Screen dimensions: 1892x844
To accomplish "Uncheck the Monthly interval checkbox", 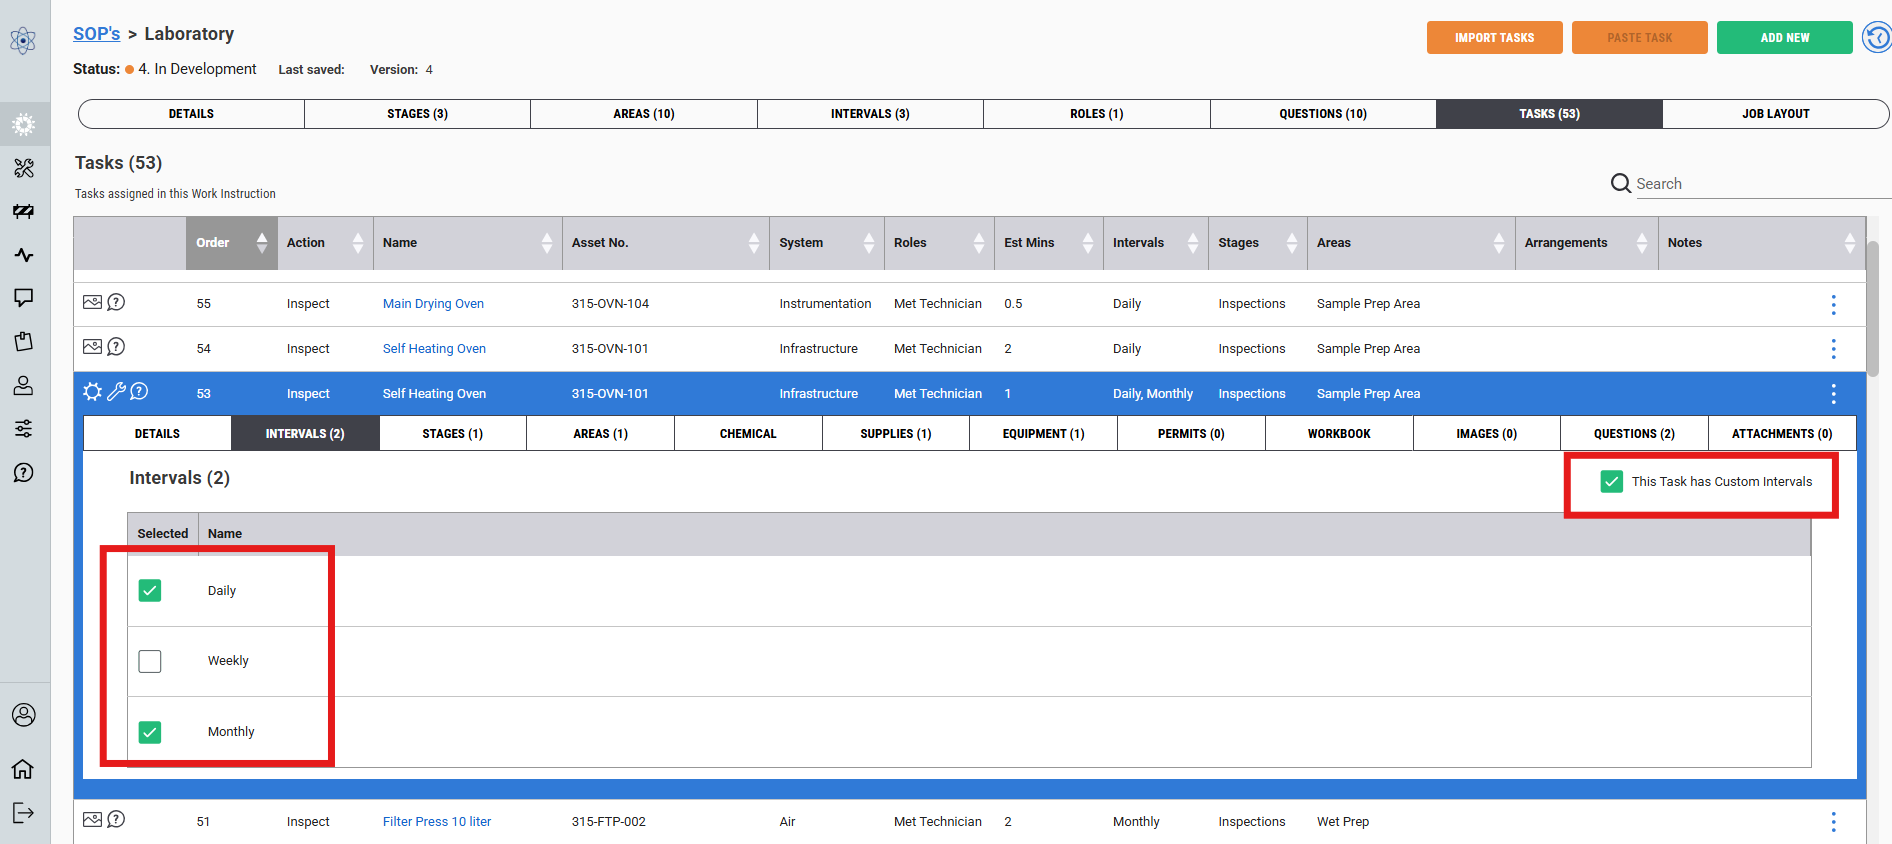I will coord(150,732).
